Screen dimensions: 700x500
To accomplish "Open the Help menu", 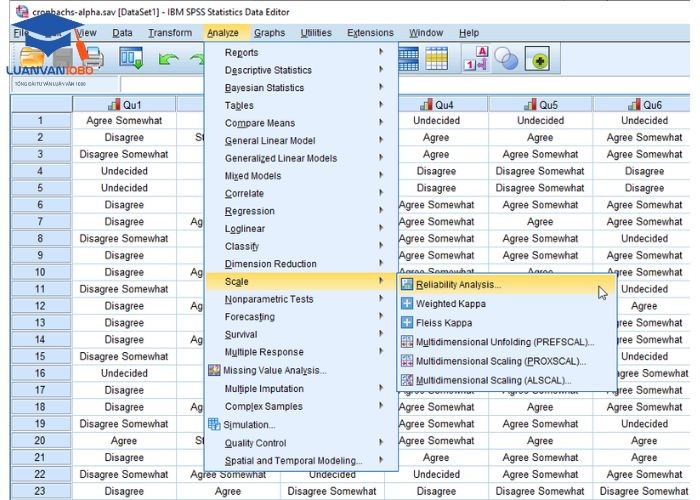I will click(469, 33).
